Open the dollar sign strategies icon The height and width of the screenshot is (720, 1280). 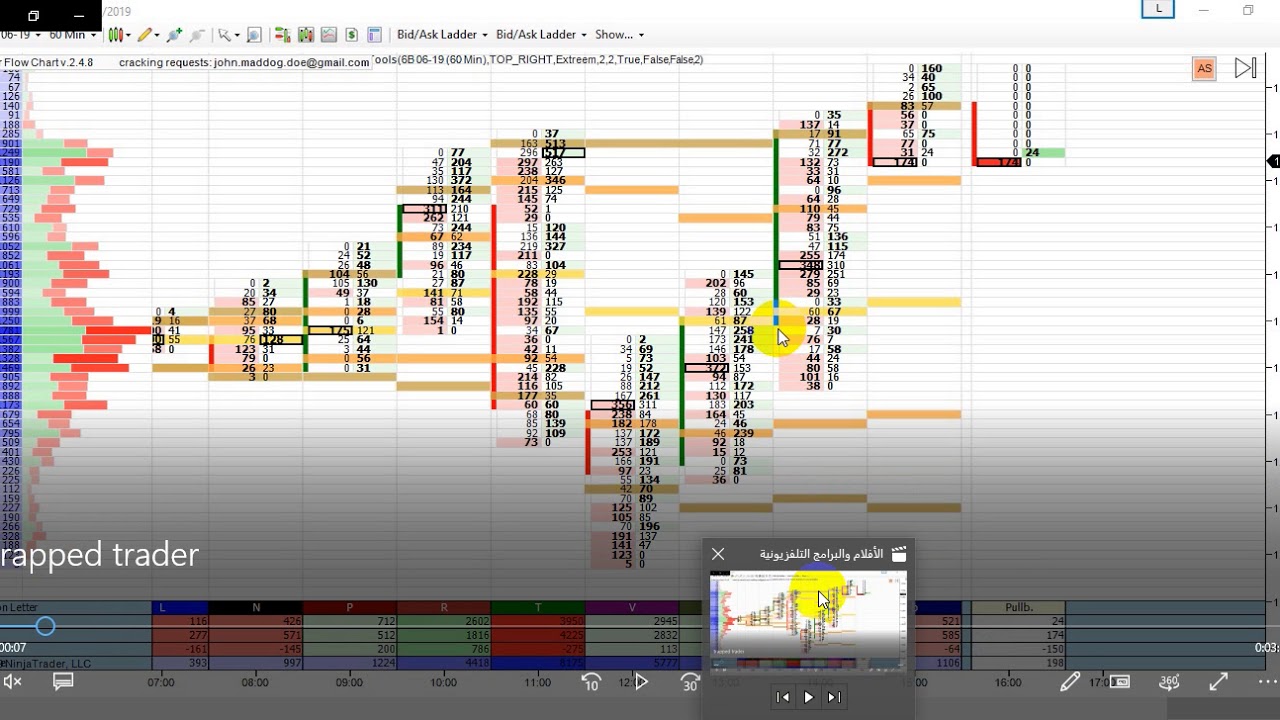tap(352, 35)
